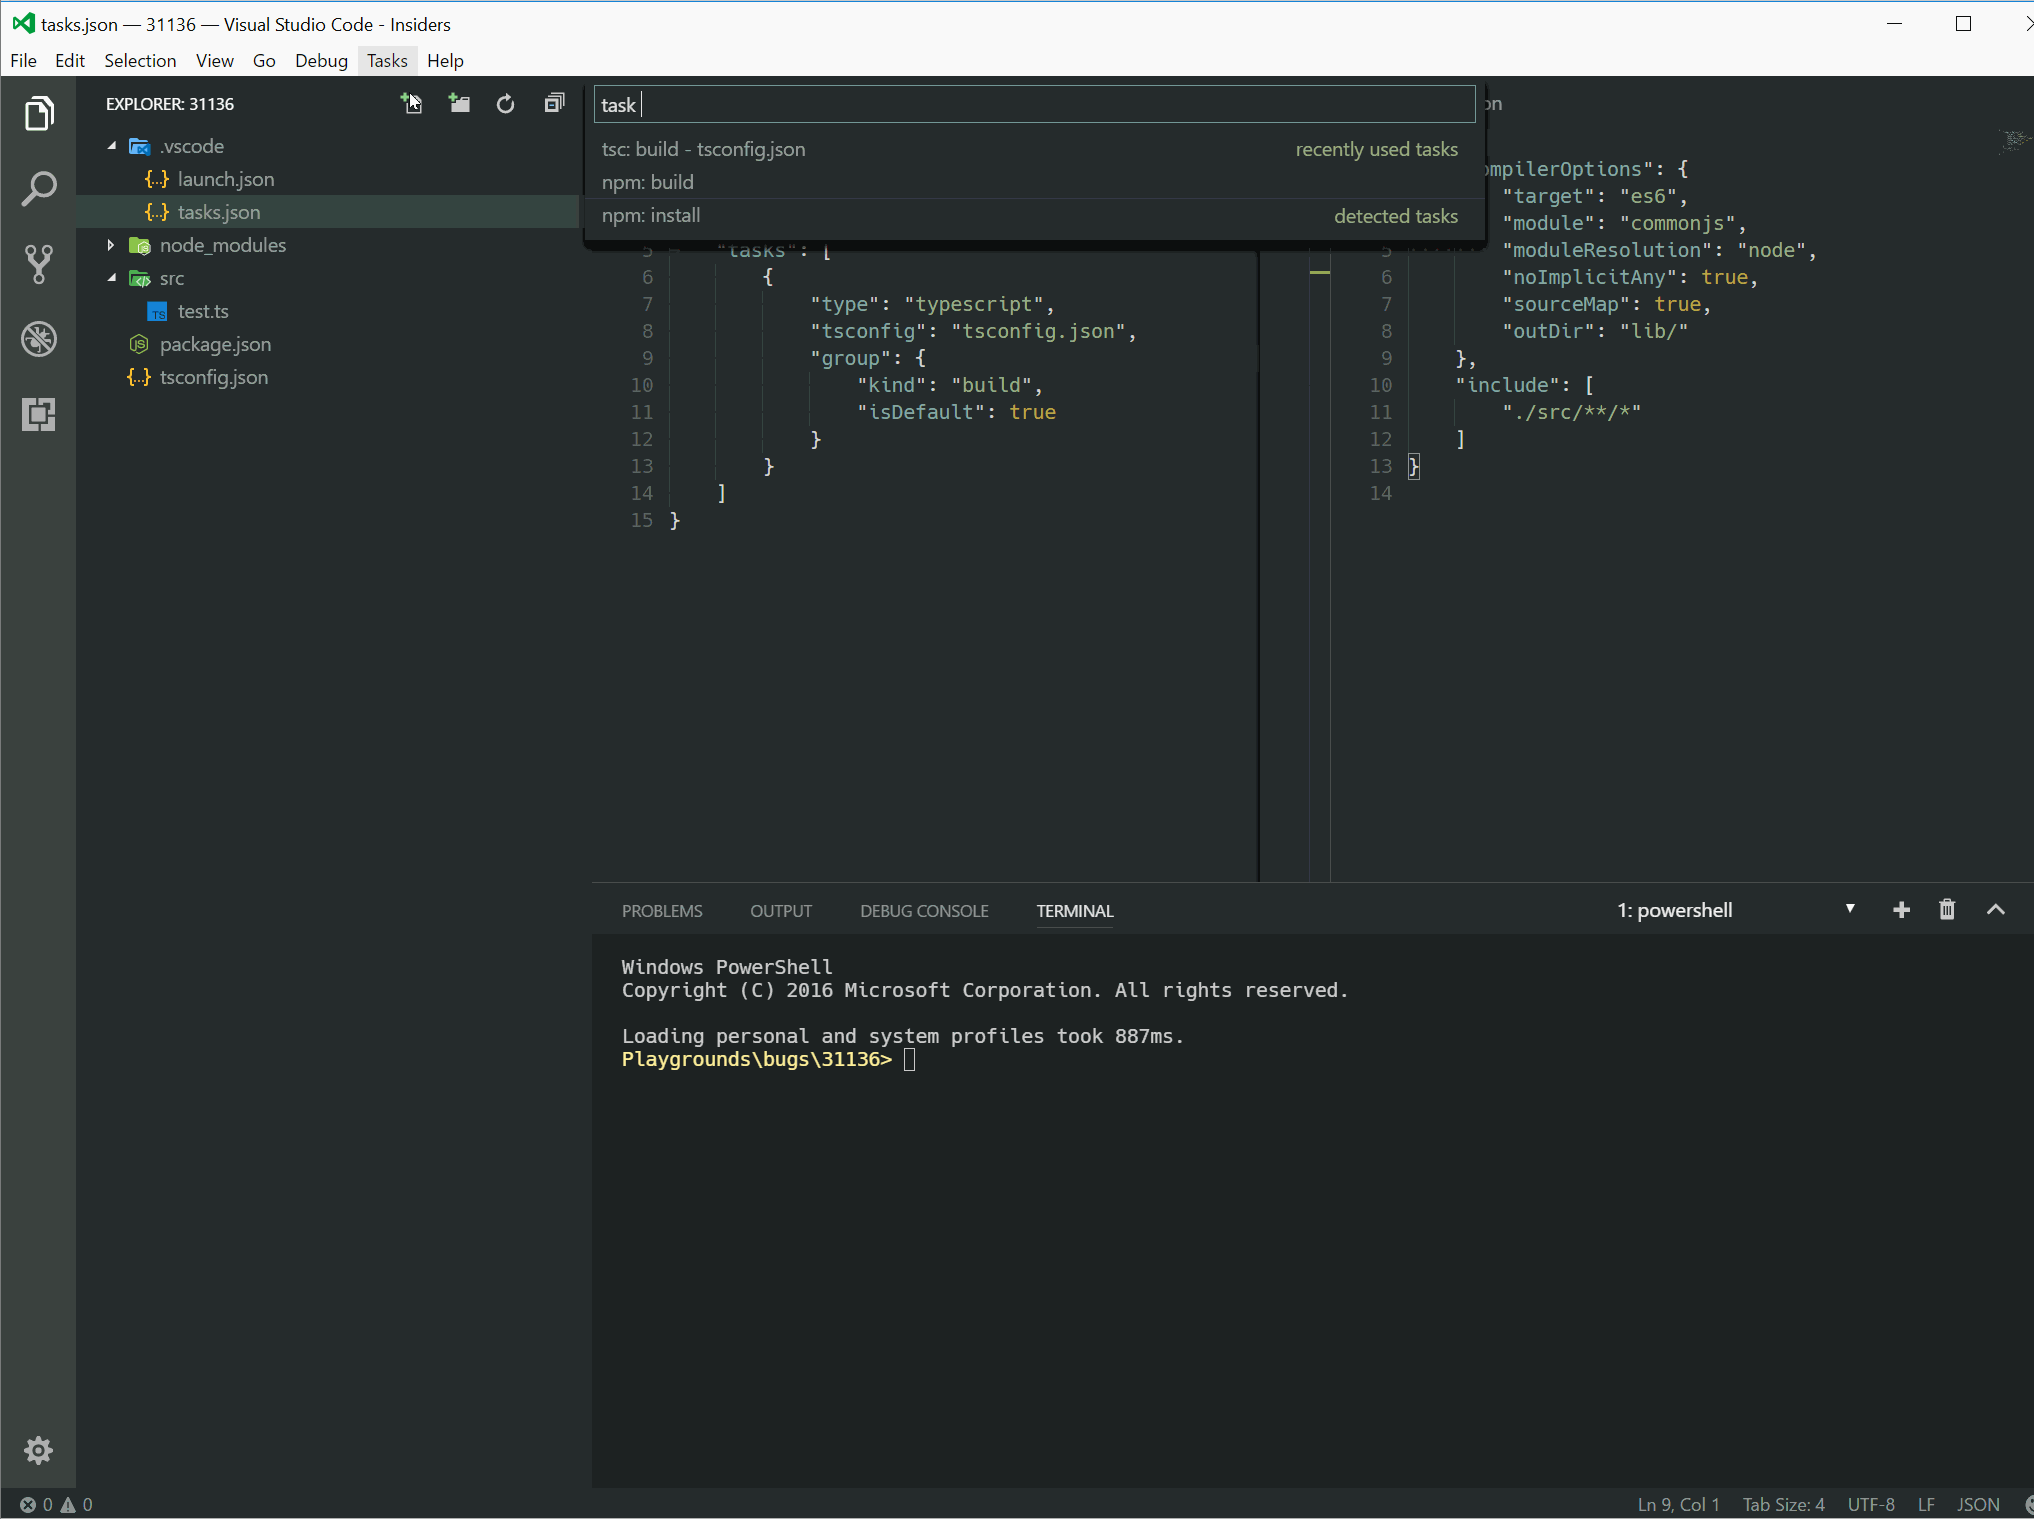Switch to the DEBUG CONSOLE tab
Image resolution: width=2034 pixels, height=1519 pixels.
coord(924,911)
